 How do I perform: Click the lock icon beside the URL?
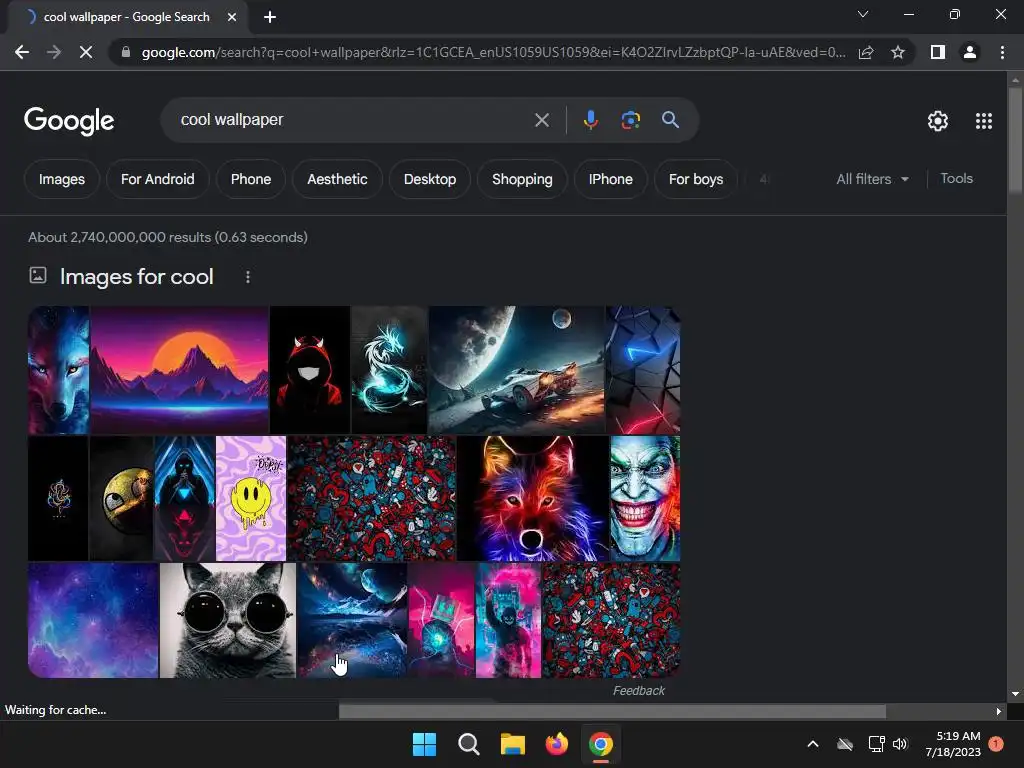coord(126,52)
